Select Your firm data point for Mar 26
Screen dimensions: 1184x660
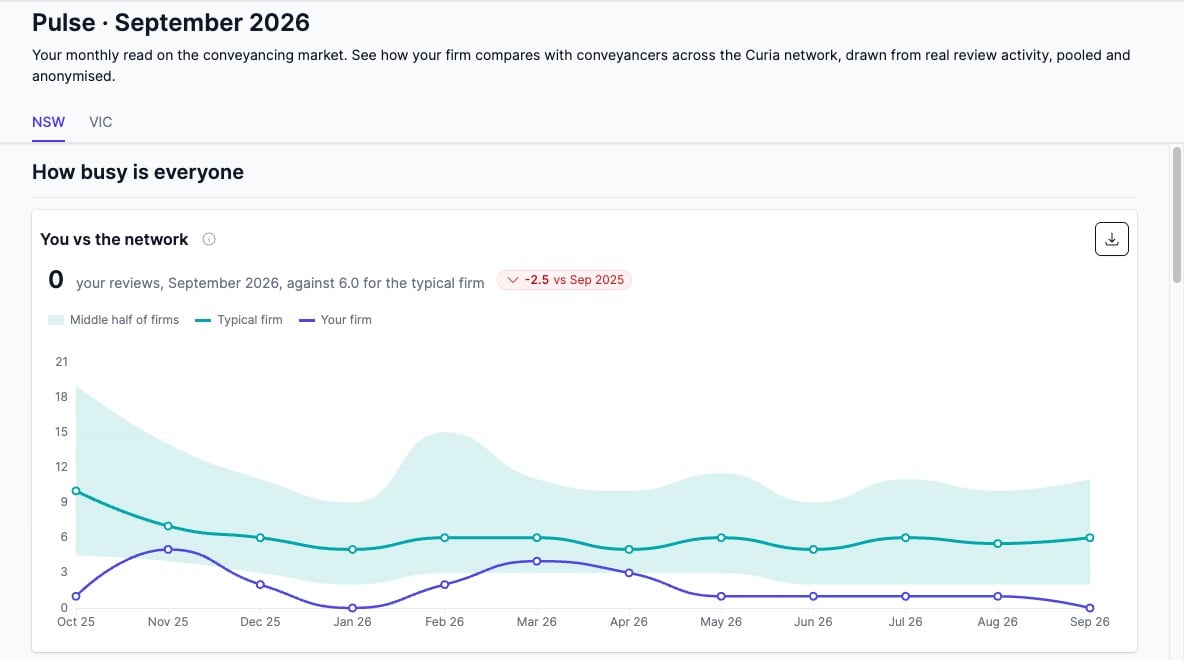pos(537,561)
